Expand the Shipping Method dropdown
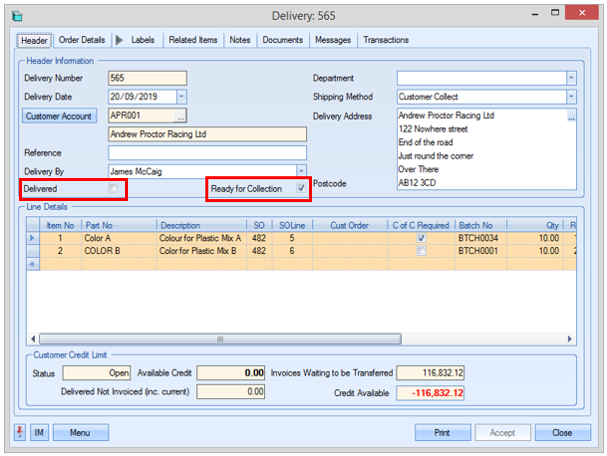 [571, 97]
